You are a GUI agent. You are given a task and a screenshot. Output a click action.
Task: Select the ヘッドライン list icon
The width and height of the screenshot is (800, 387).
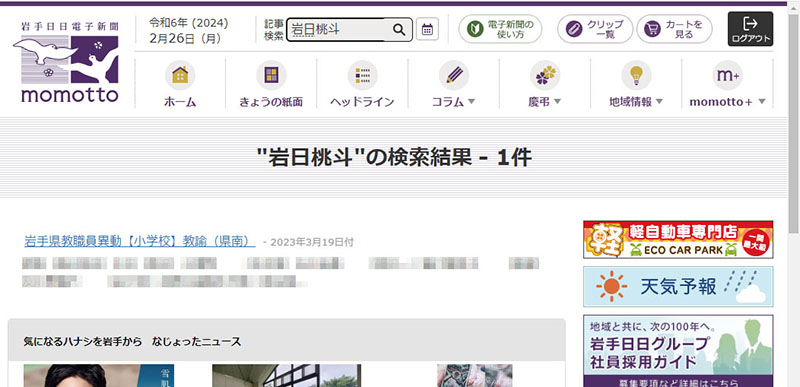click(362, 75)
